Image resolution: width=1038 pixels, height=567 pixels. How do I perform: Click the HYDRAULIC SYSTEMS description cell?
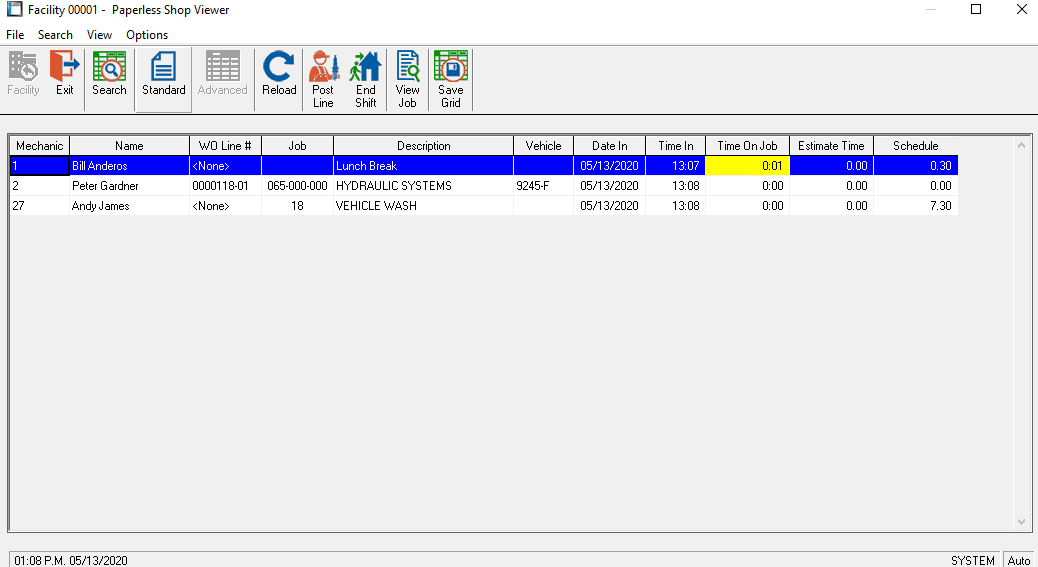point(423,186)
